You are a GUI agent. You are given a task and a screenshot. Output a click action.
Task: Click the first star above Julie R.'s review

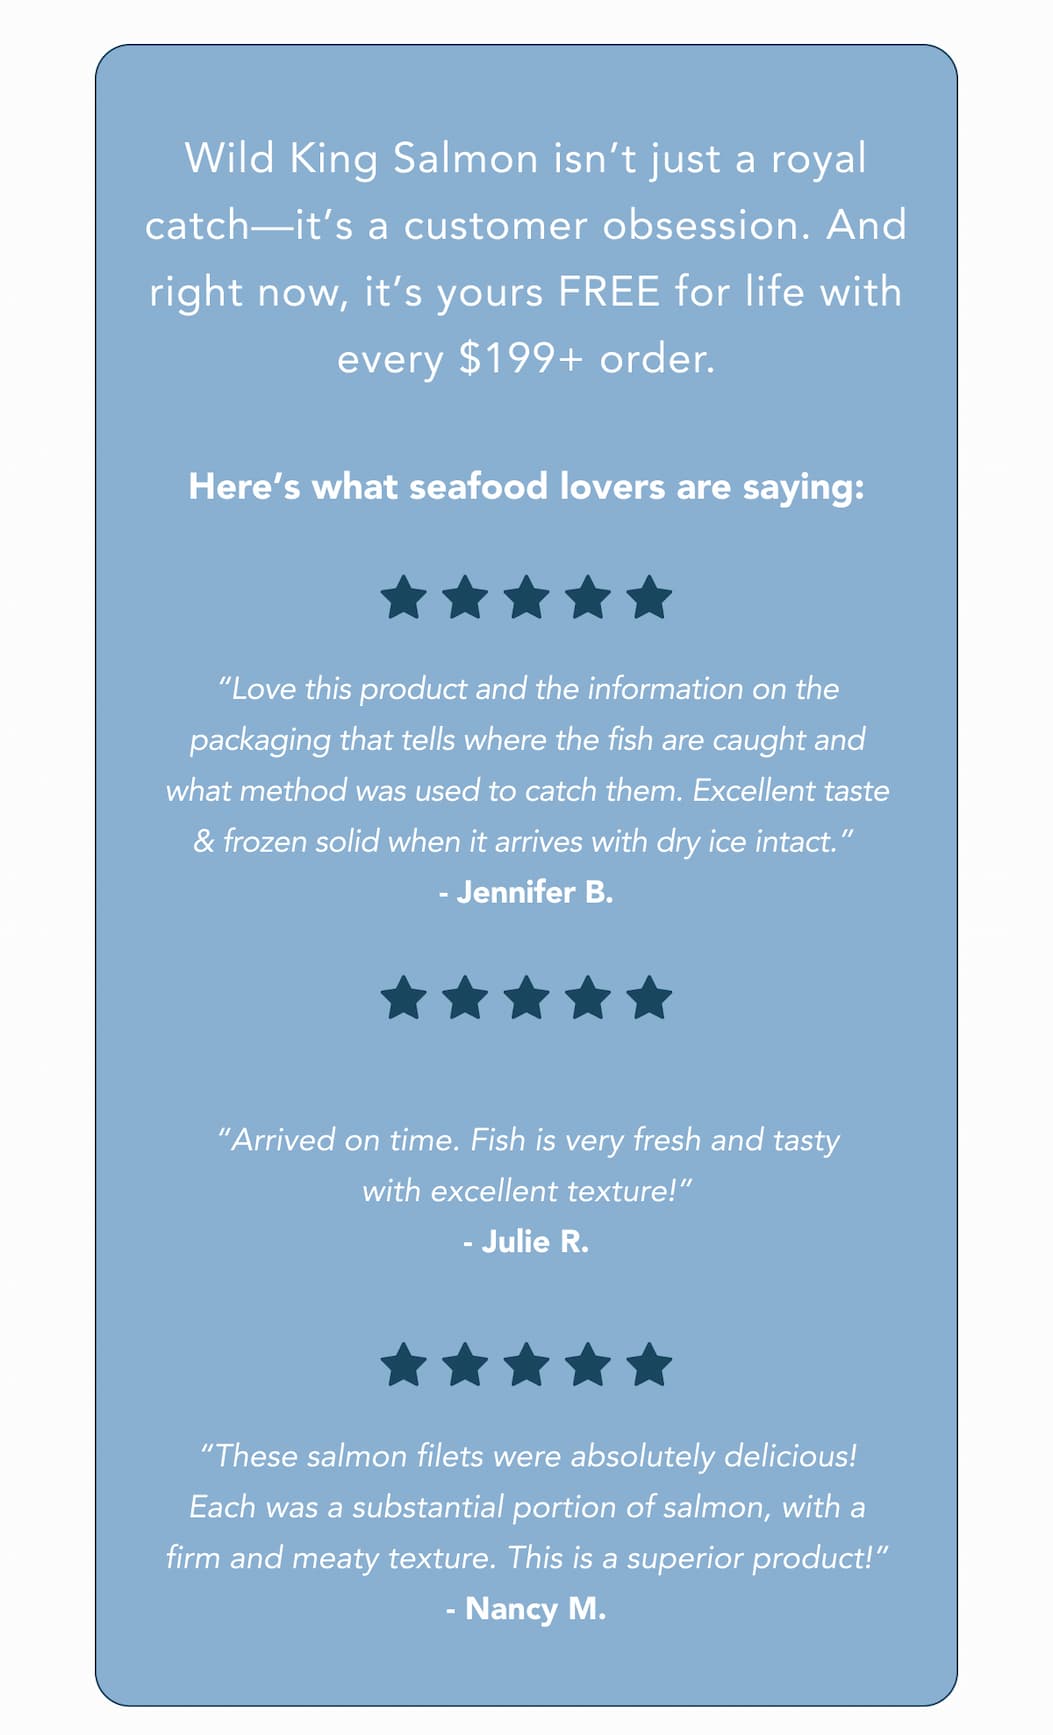(x=404, y=998)
